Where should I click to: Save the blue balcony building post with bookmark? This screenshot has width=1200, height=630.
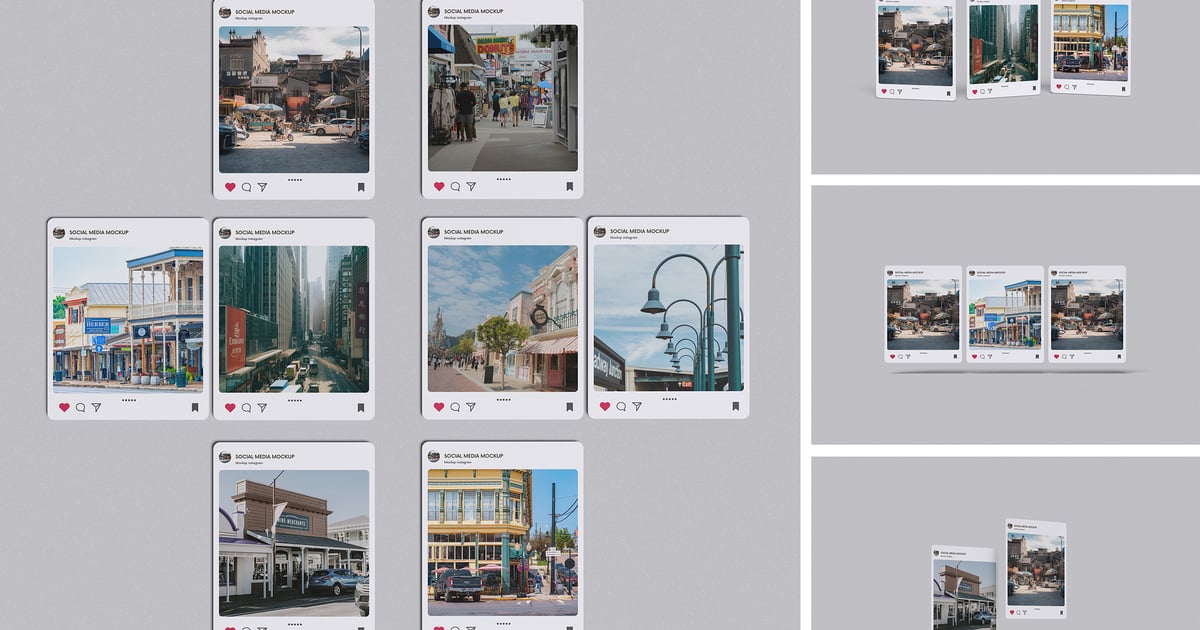coord(195,408)
